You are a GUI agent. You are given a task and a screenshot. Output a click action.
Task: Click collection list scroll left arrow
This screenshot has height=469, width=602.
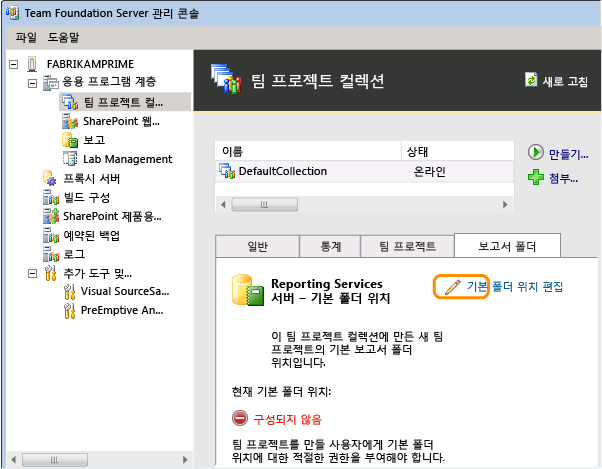coord(223,205)
